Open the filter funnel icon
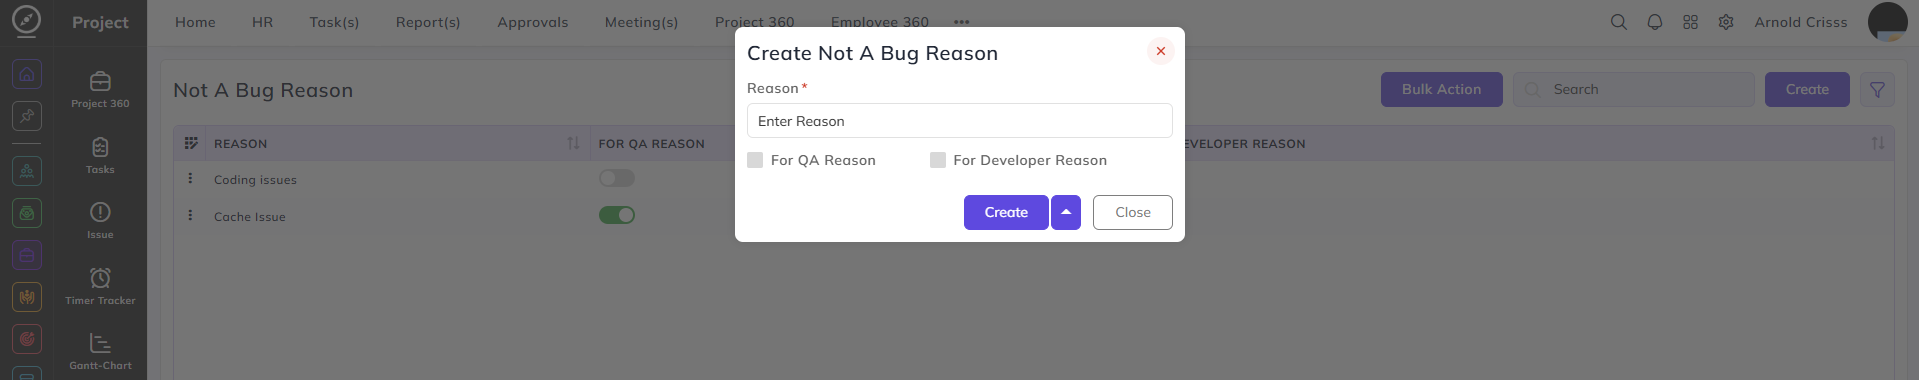 coord(1877,89)
